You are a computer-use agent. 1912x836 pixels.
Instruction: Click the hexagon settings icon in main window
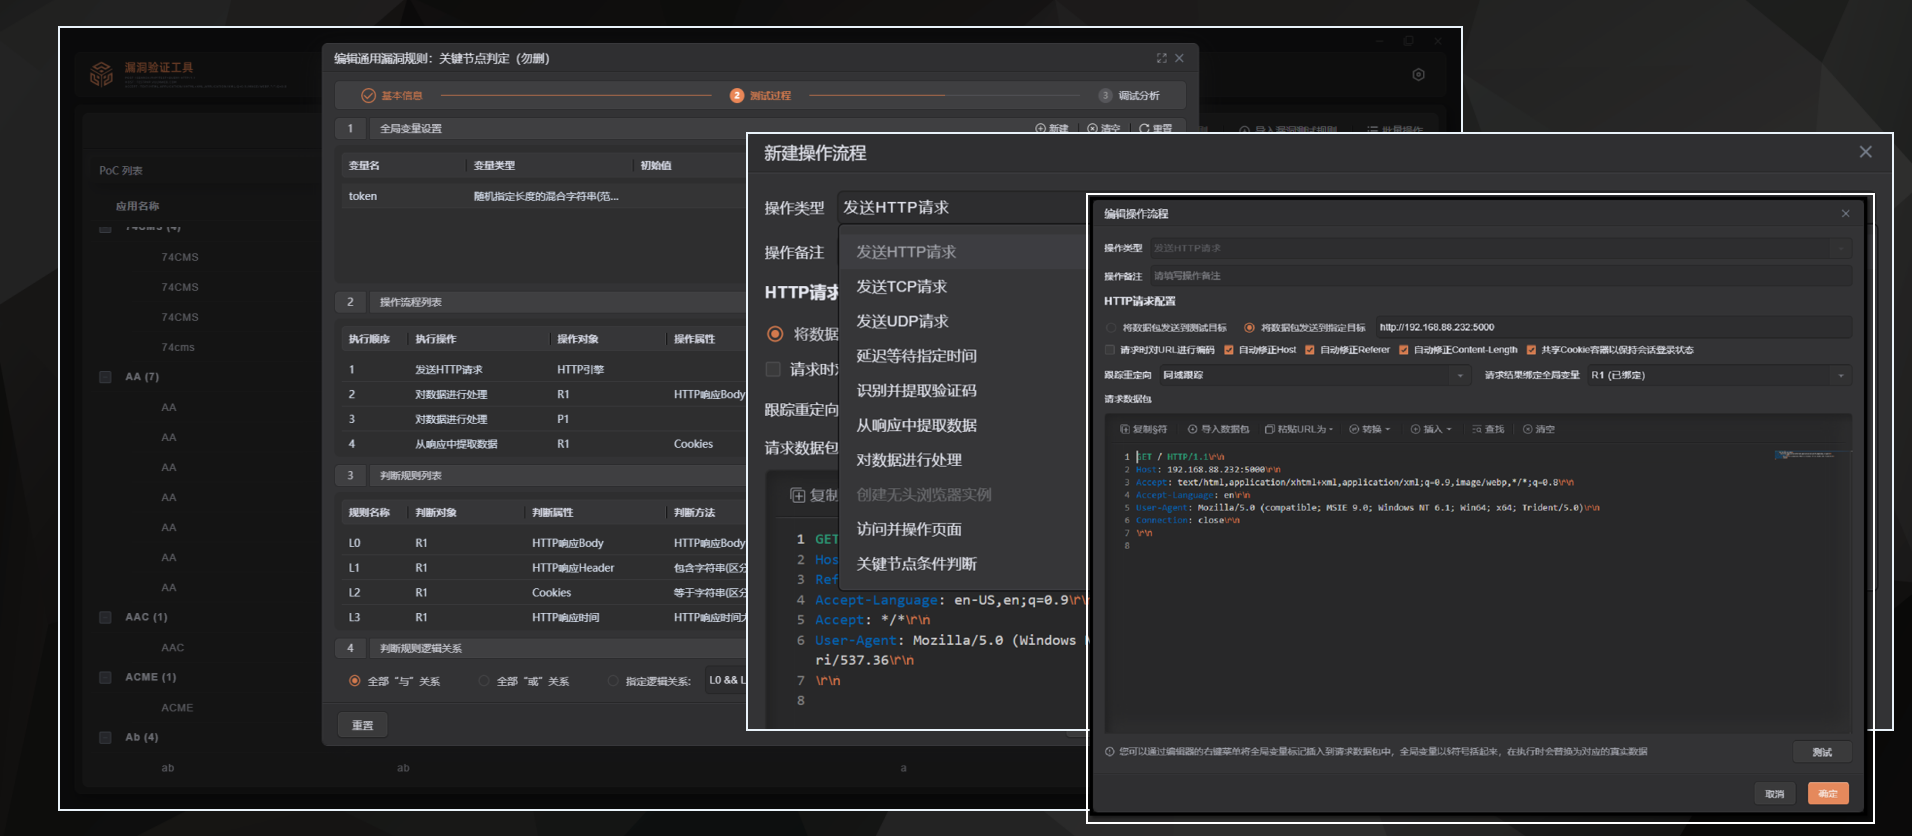pyautogui.click(x=1418, y=75)
